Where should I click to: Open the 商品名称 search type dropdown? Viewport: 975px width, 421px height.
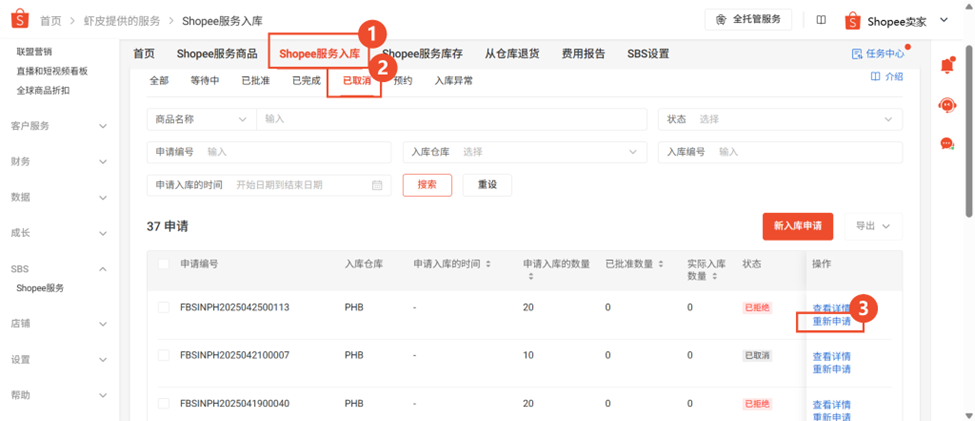(201, 119)
